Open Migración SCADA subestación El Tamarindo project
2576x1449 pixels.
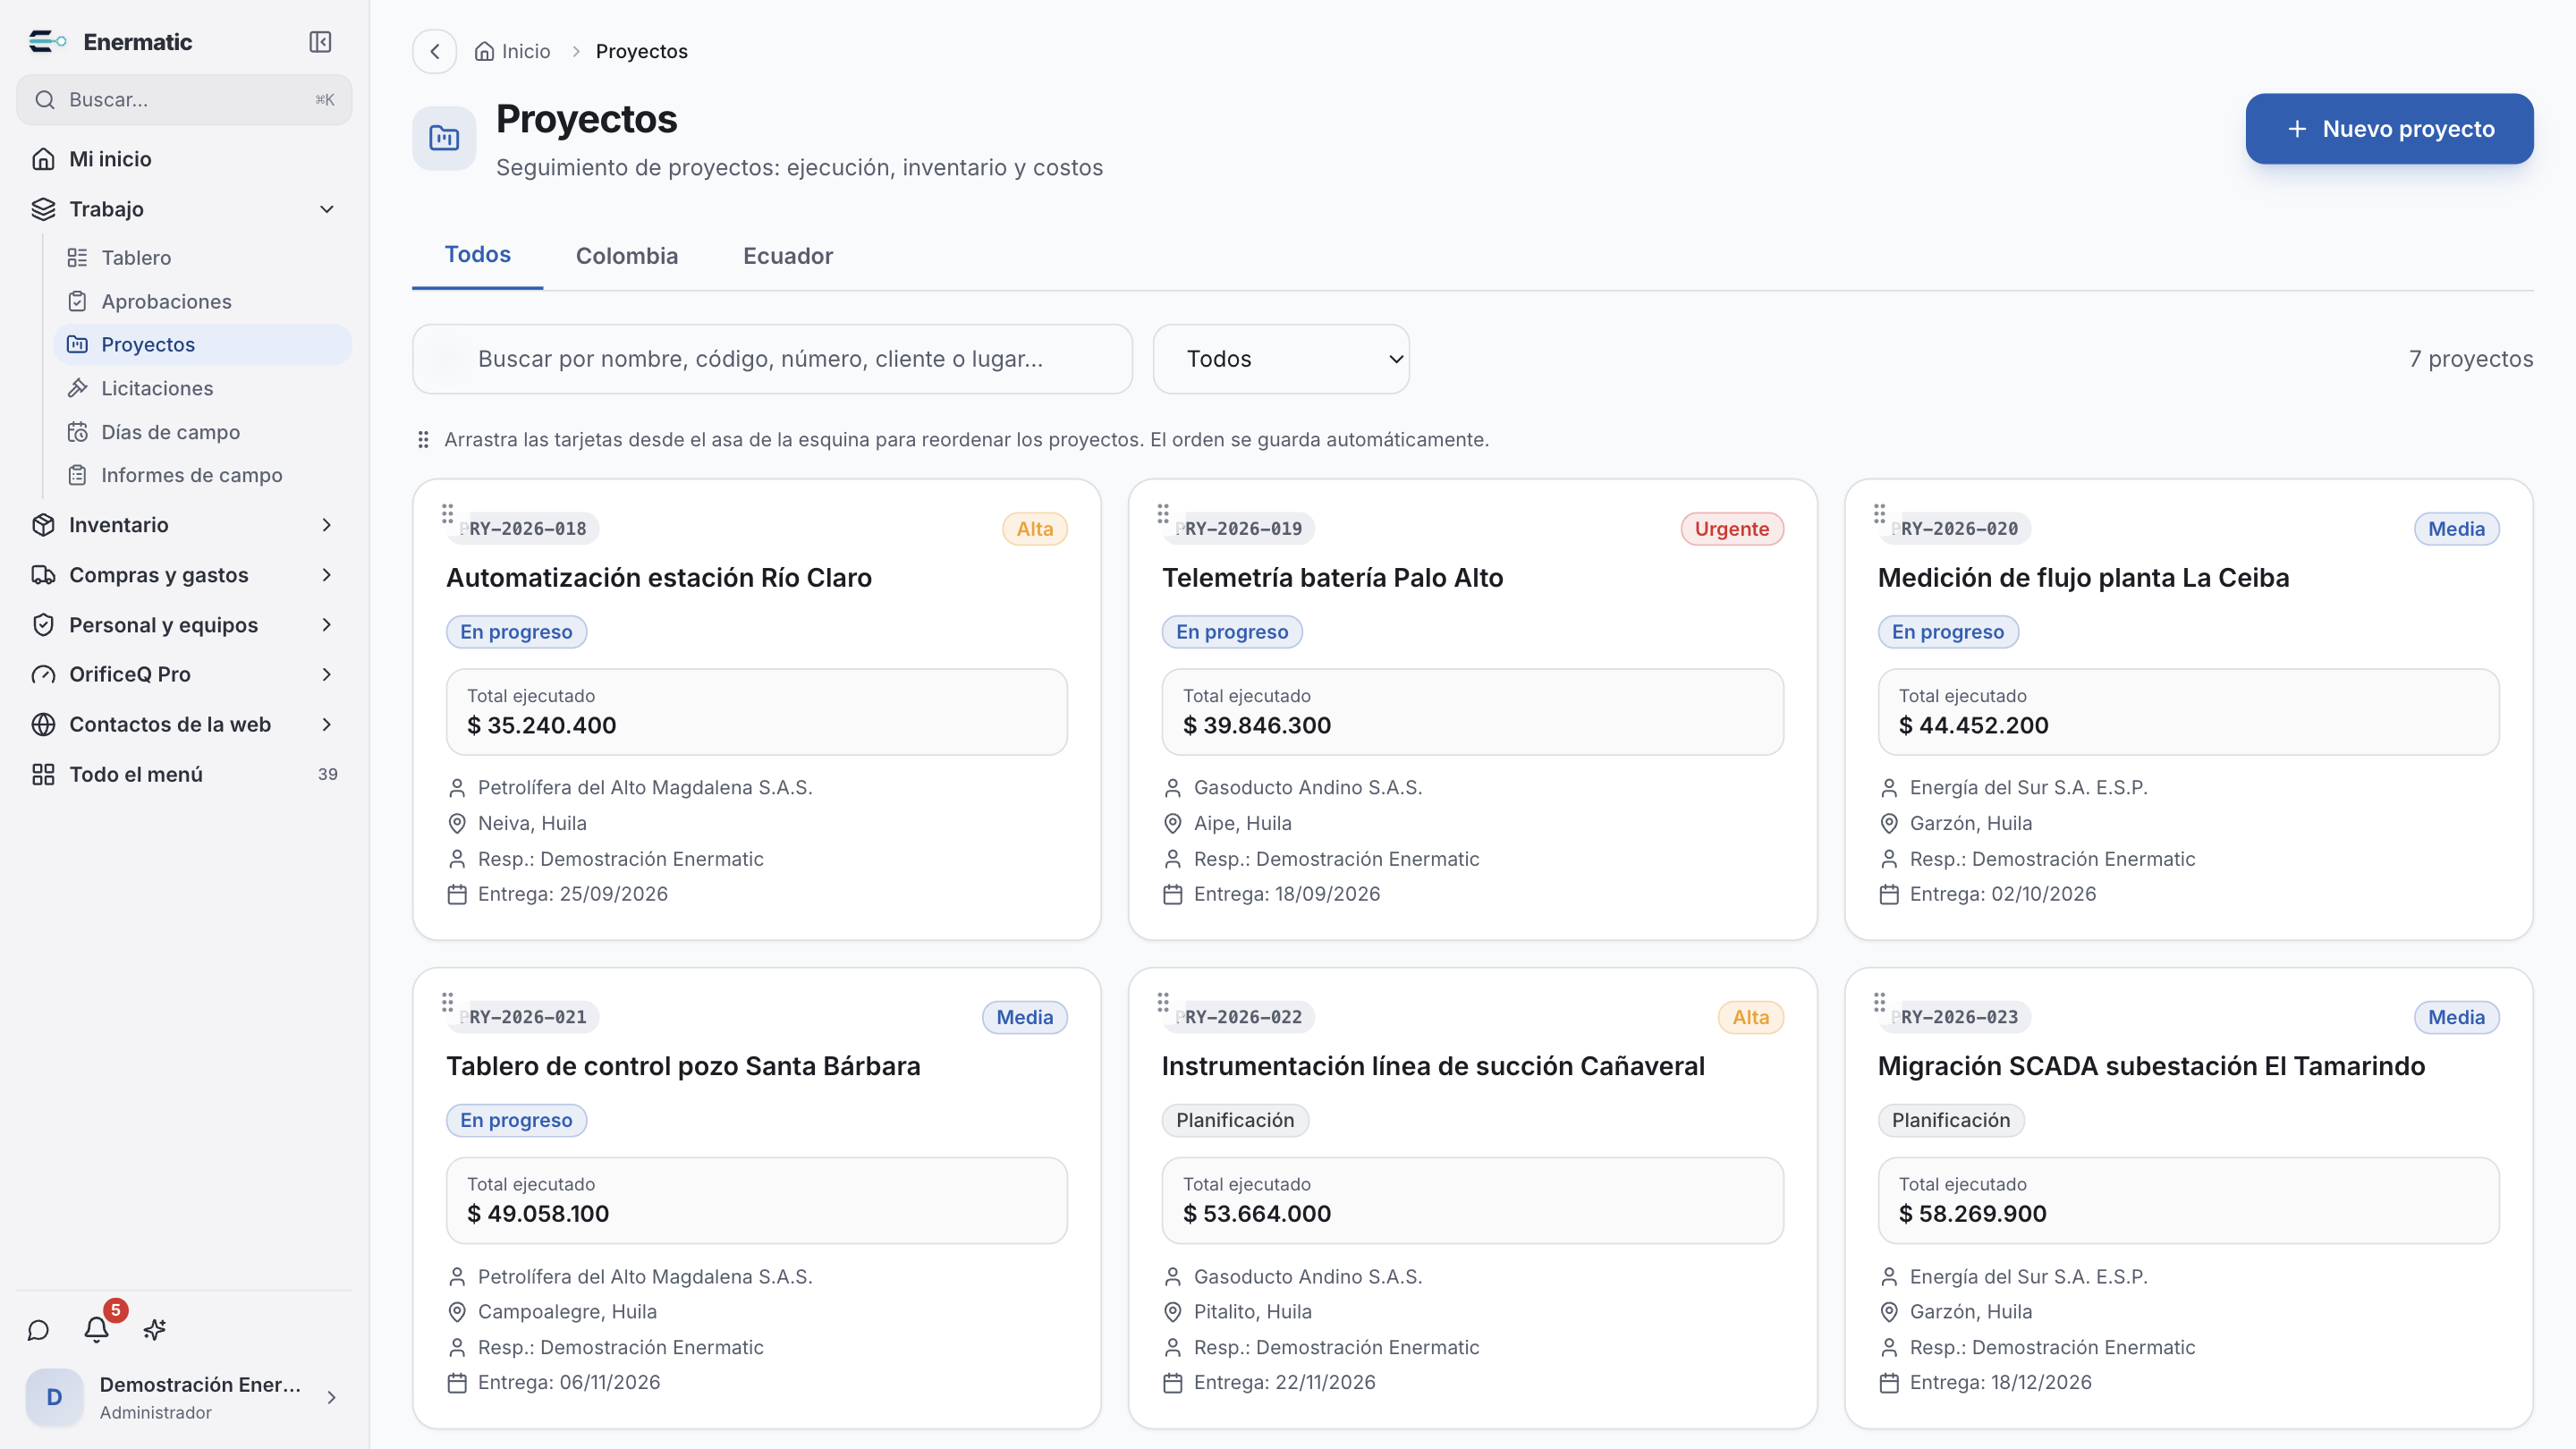(2151, 1066)
